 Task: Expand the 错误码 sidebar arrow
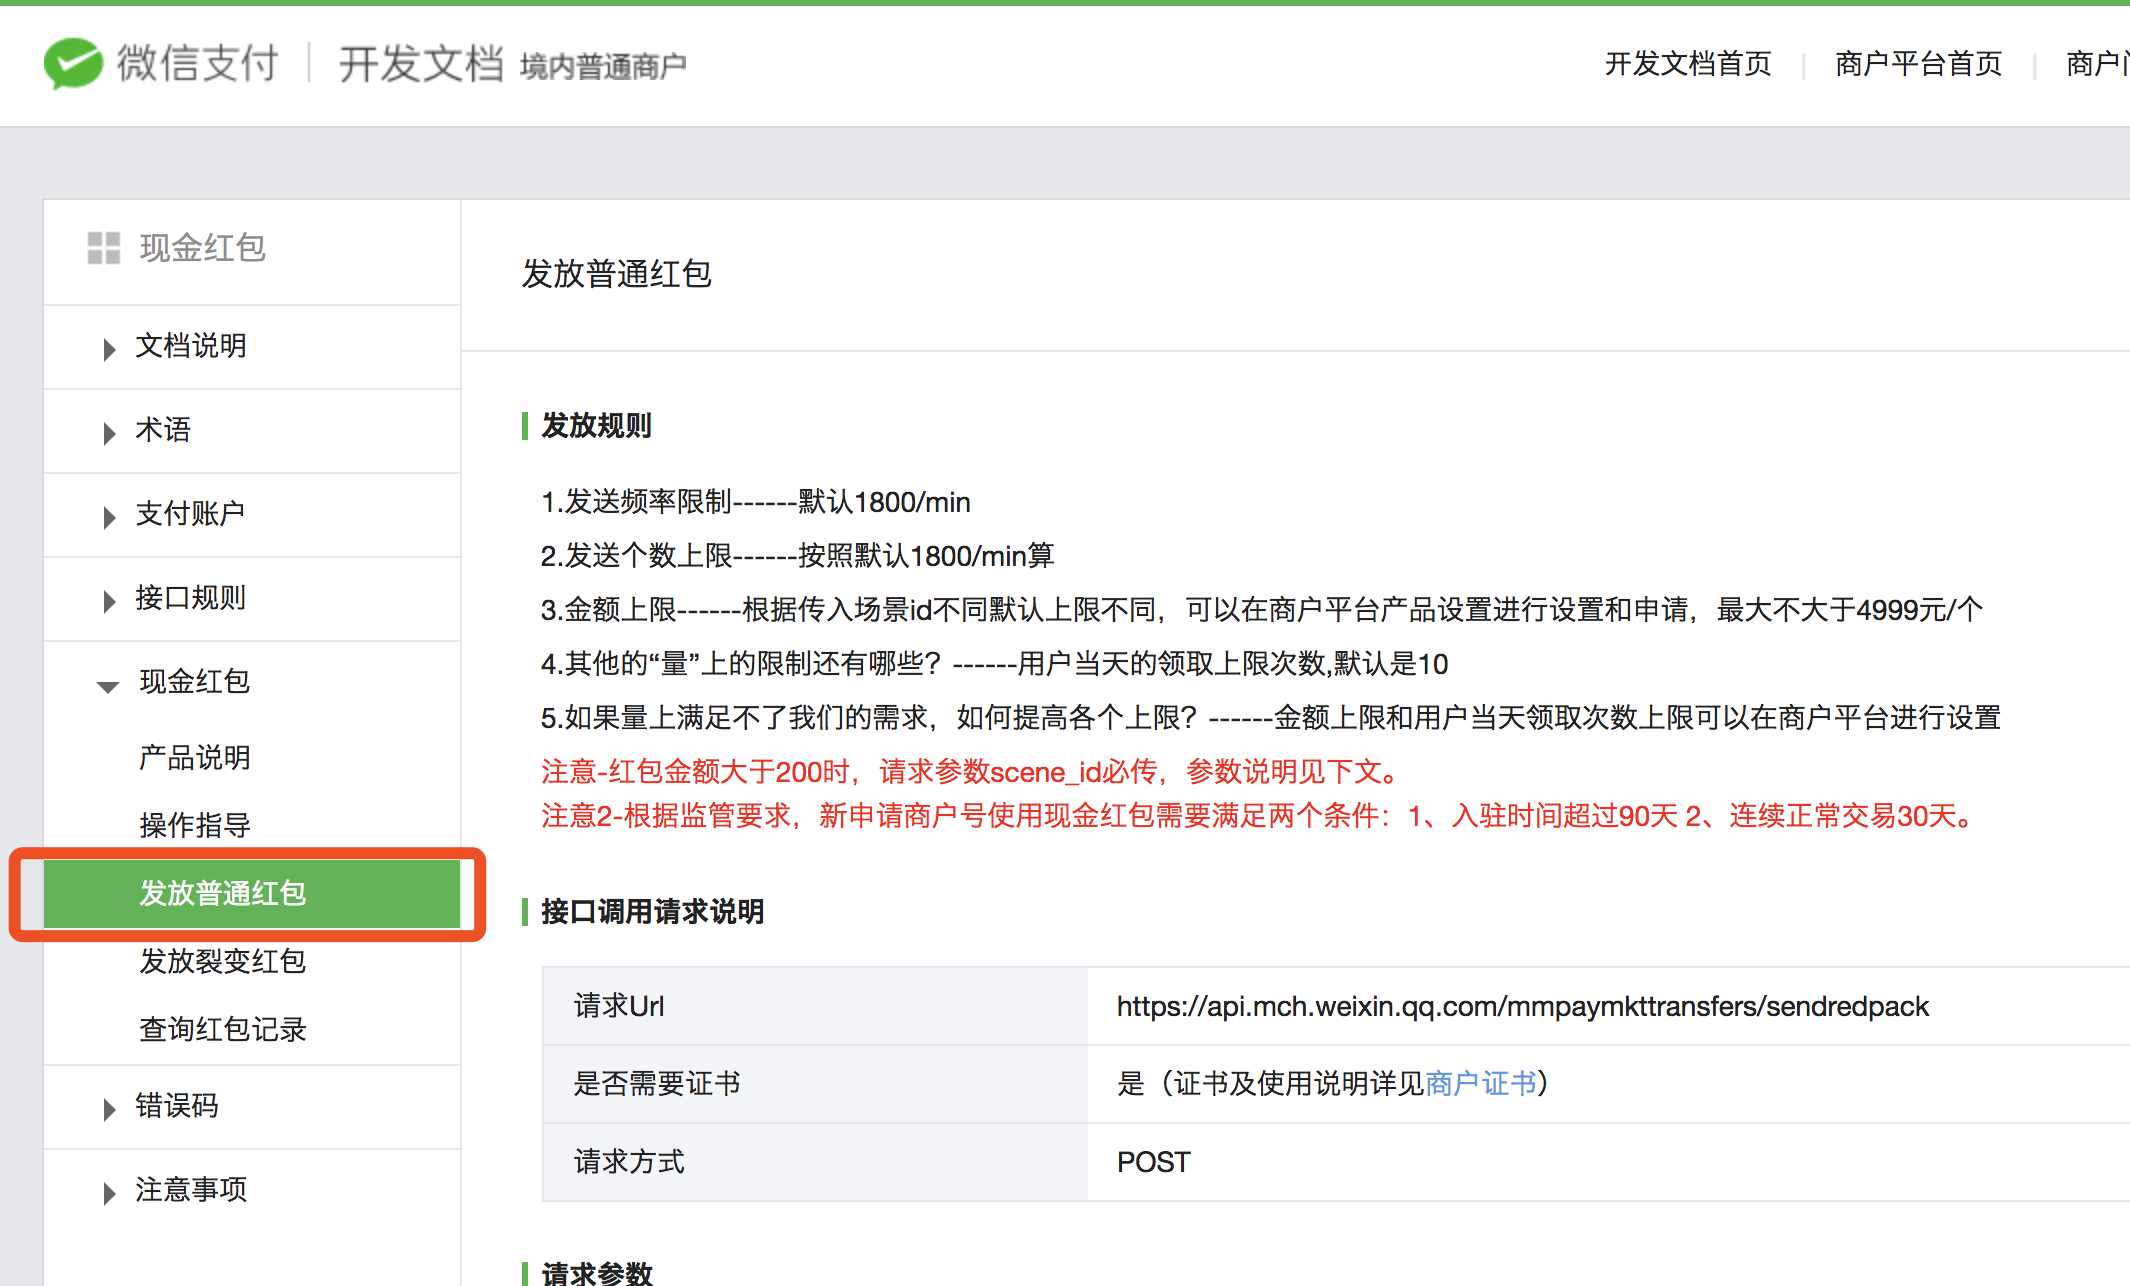point(109,1108)
